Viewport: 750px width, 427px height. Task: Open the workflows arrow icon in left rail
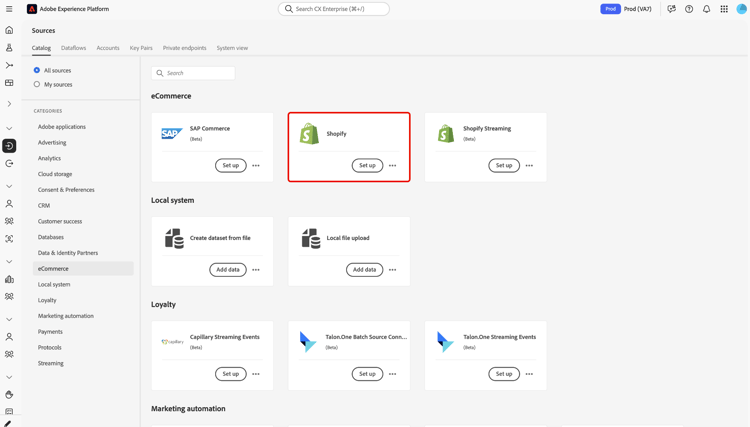click(x=9, y=65)
